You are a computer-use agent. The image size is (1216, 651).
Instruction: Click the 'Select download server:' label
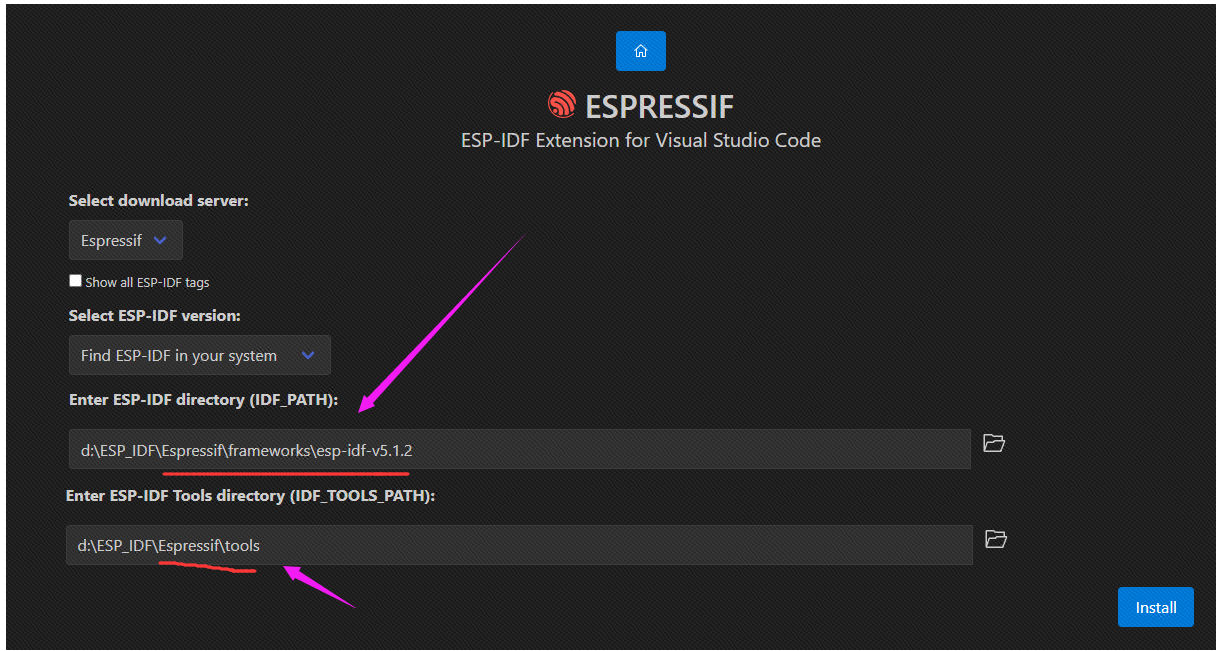159,200
